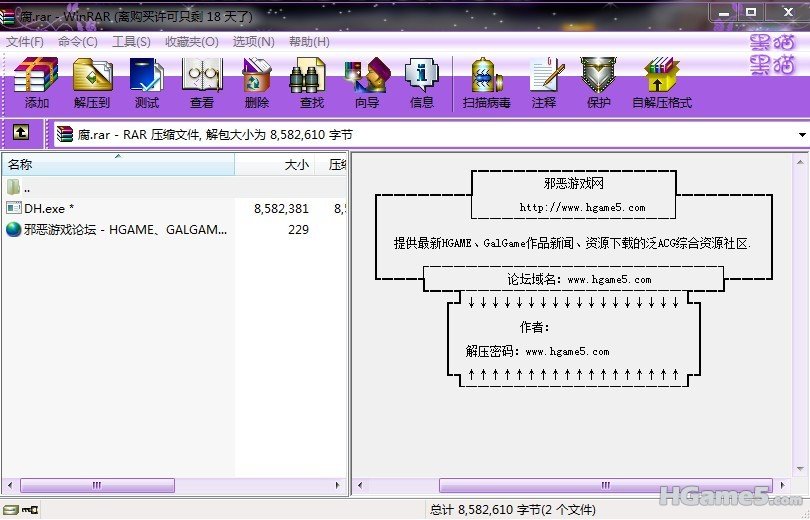This screenshot has height=520, width=810.
Task: Open the 选项(N) menu
Action: (x=253, y=42)
